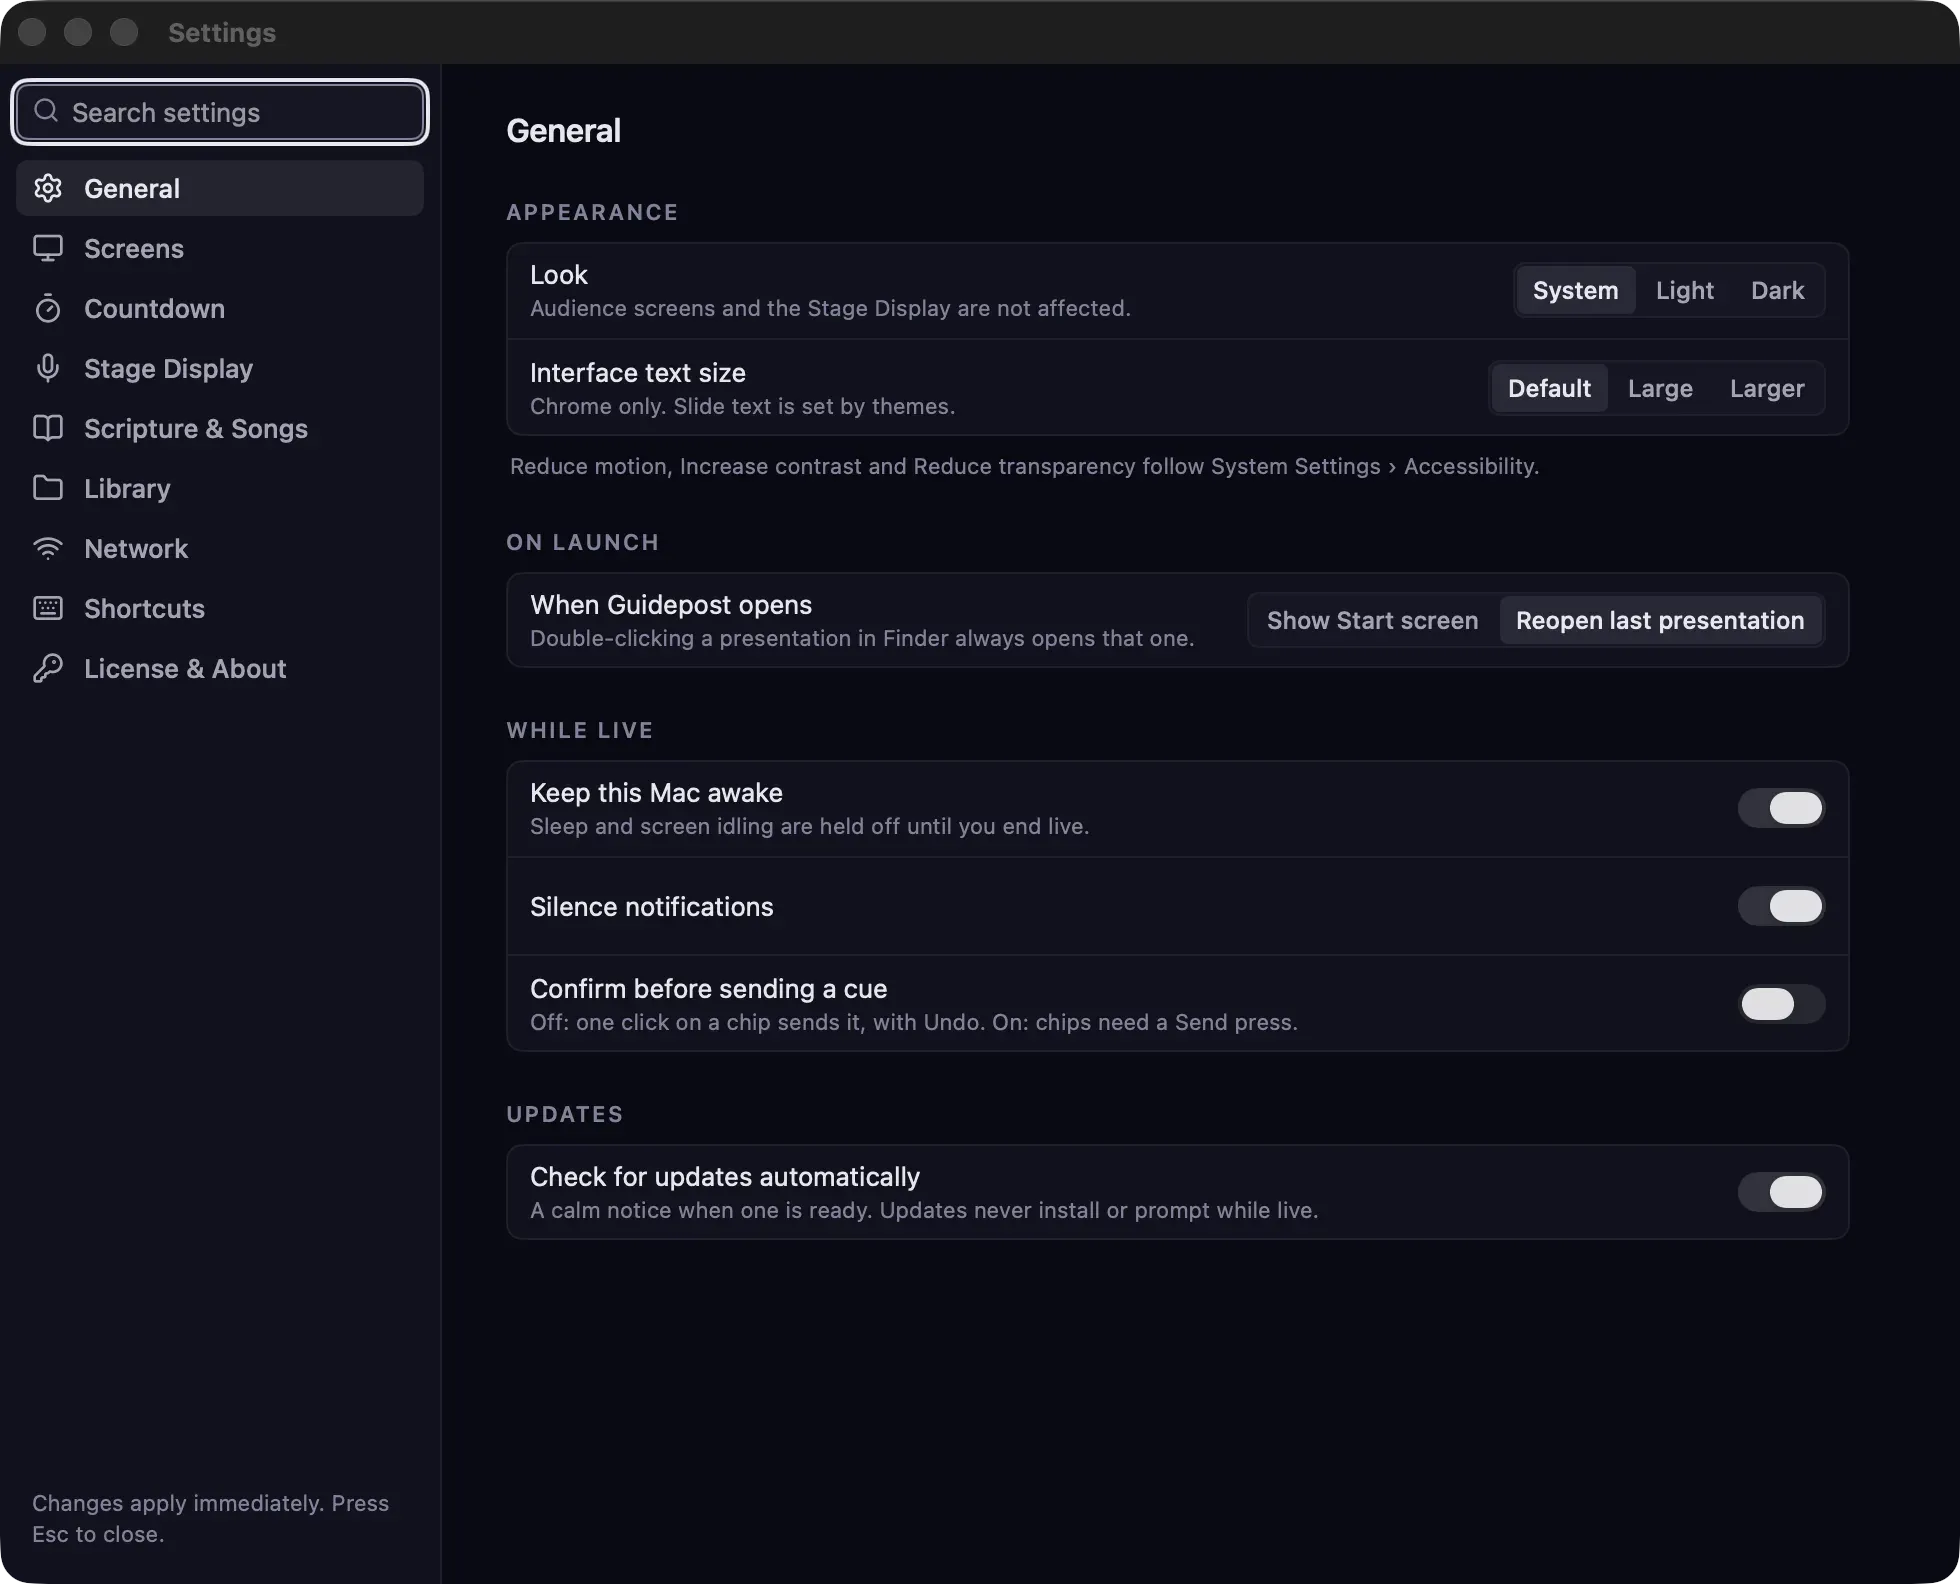This screenshot has width=1960, height=1584.
Task: Select System look option
Action: click(x=1575, y=290)
